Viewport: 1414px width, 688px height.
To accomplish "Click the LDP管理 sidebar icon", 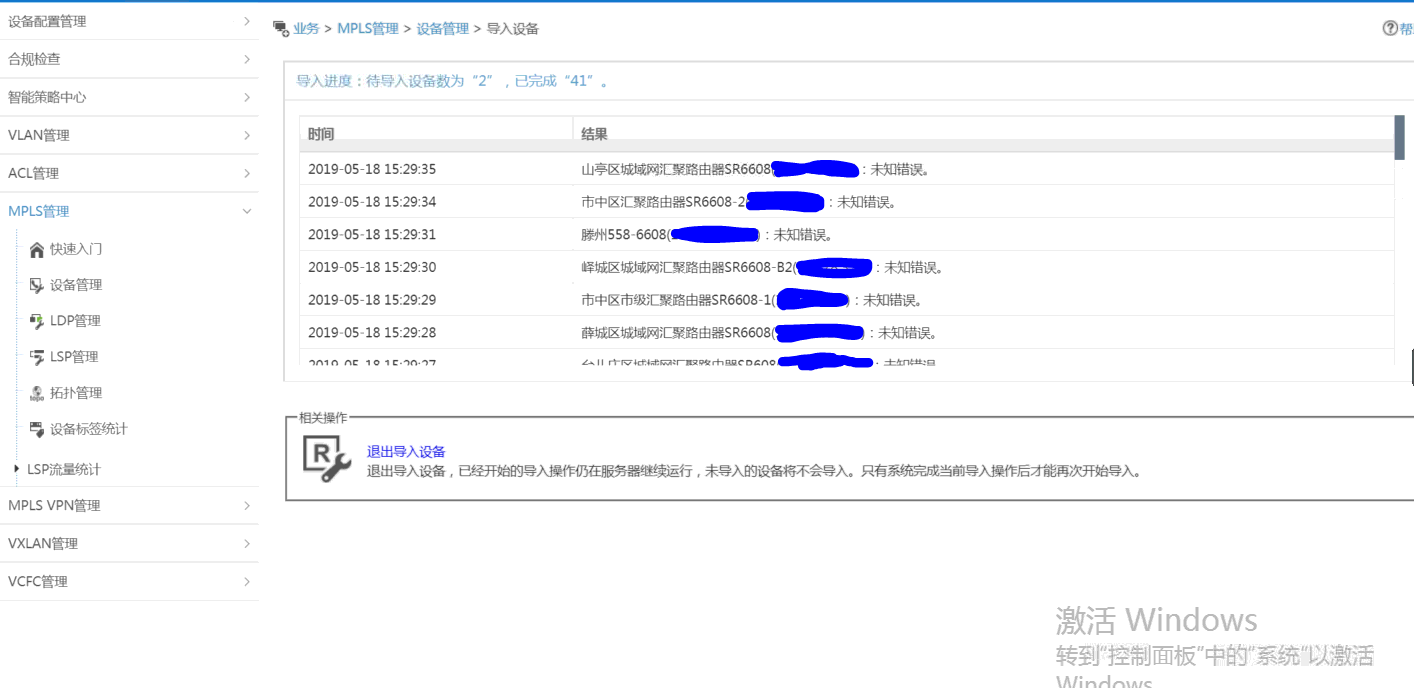I will (37, 322).
